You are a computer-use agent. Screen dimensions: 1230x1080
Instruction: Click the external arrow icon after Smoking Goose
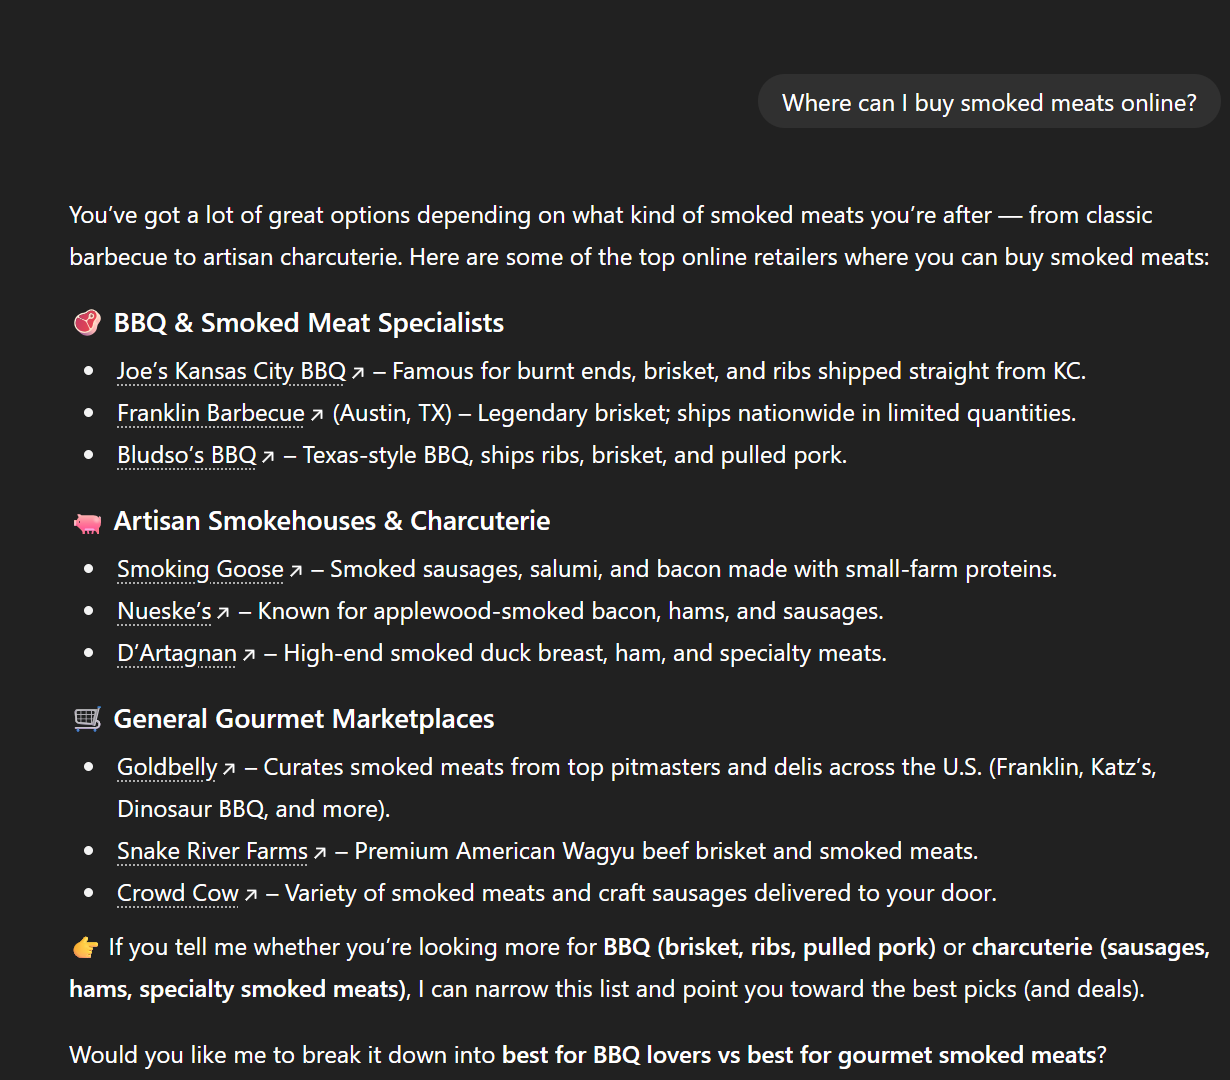click(x=296, y=571)
